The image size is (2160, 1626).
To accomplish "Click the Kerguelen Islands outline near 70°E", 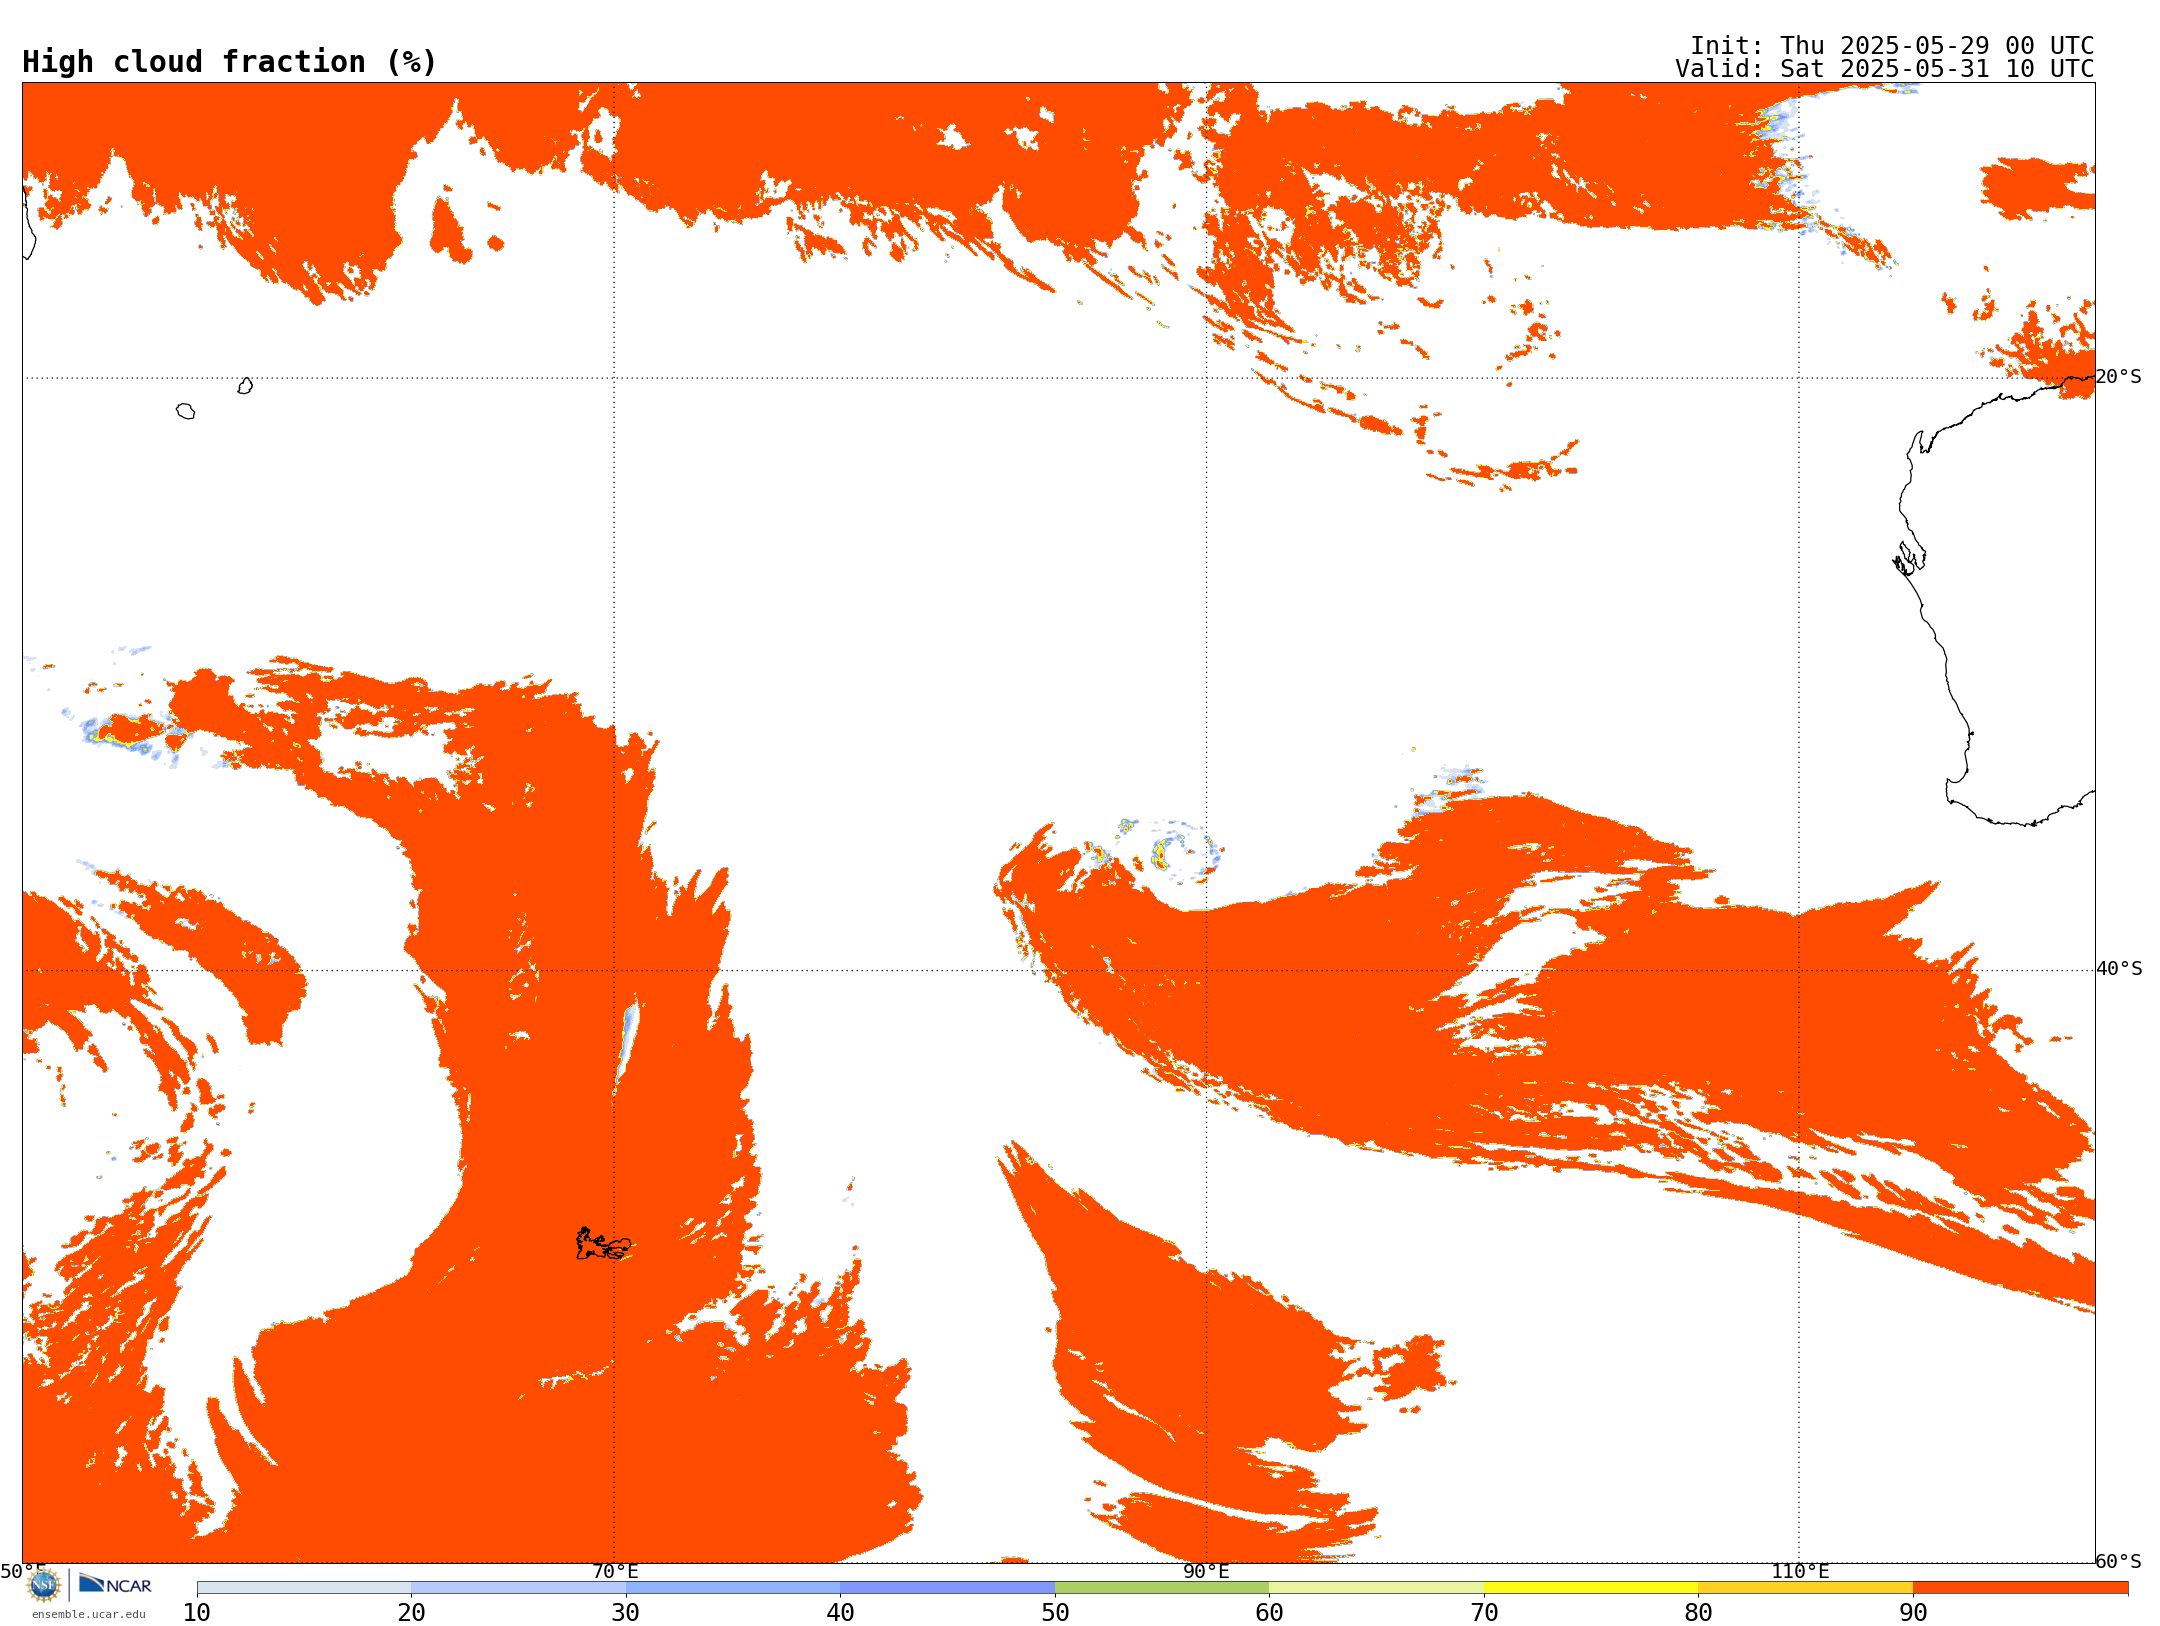I will pos(603,1244).
